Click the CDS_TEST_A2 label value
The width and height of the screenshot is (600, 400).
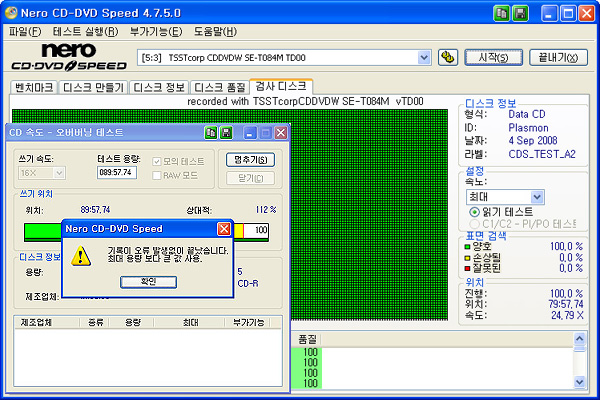542,154
